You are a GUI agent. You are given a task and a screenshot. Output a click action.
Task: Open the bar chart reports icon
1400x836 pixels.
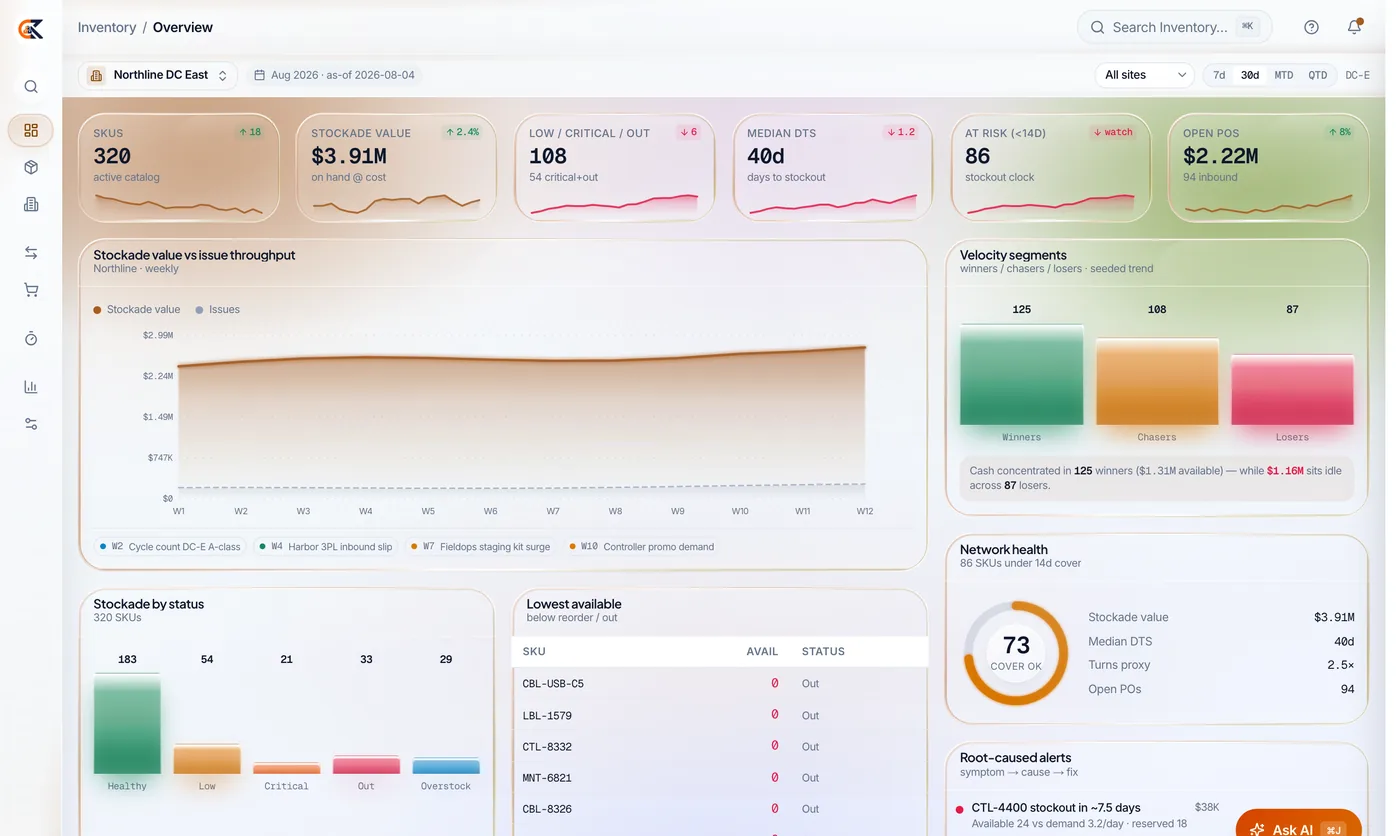[x=31, y=387]
